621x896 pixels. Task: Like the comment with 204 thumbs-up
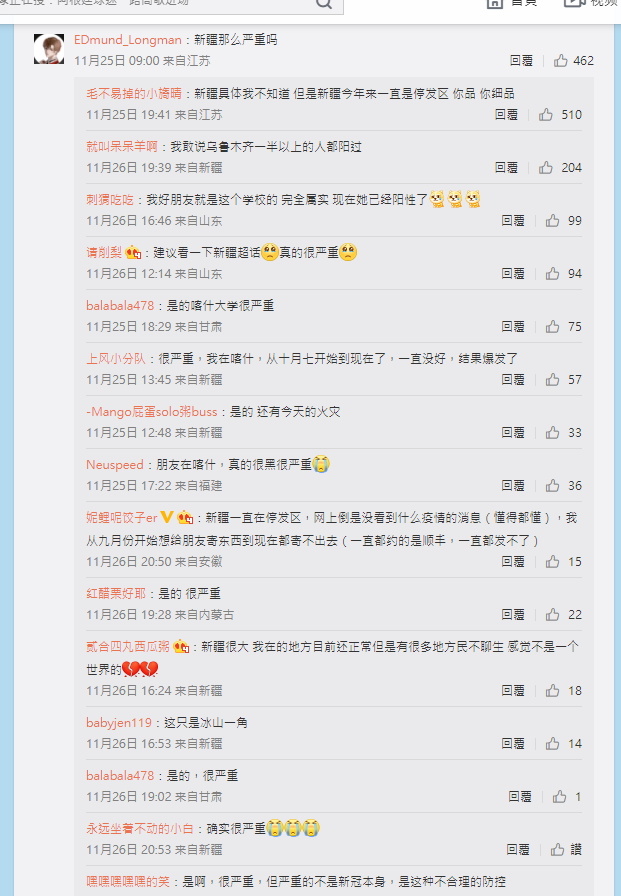[x=546, y=167]
